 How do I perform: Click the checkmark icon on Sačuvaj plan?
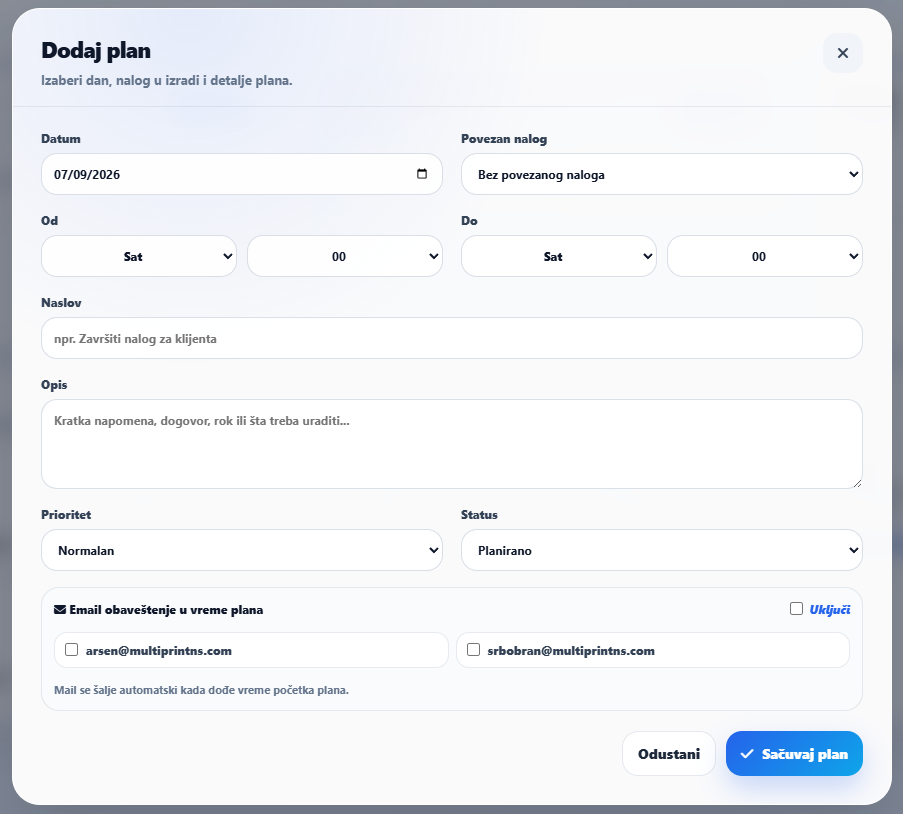point(747,754)
